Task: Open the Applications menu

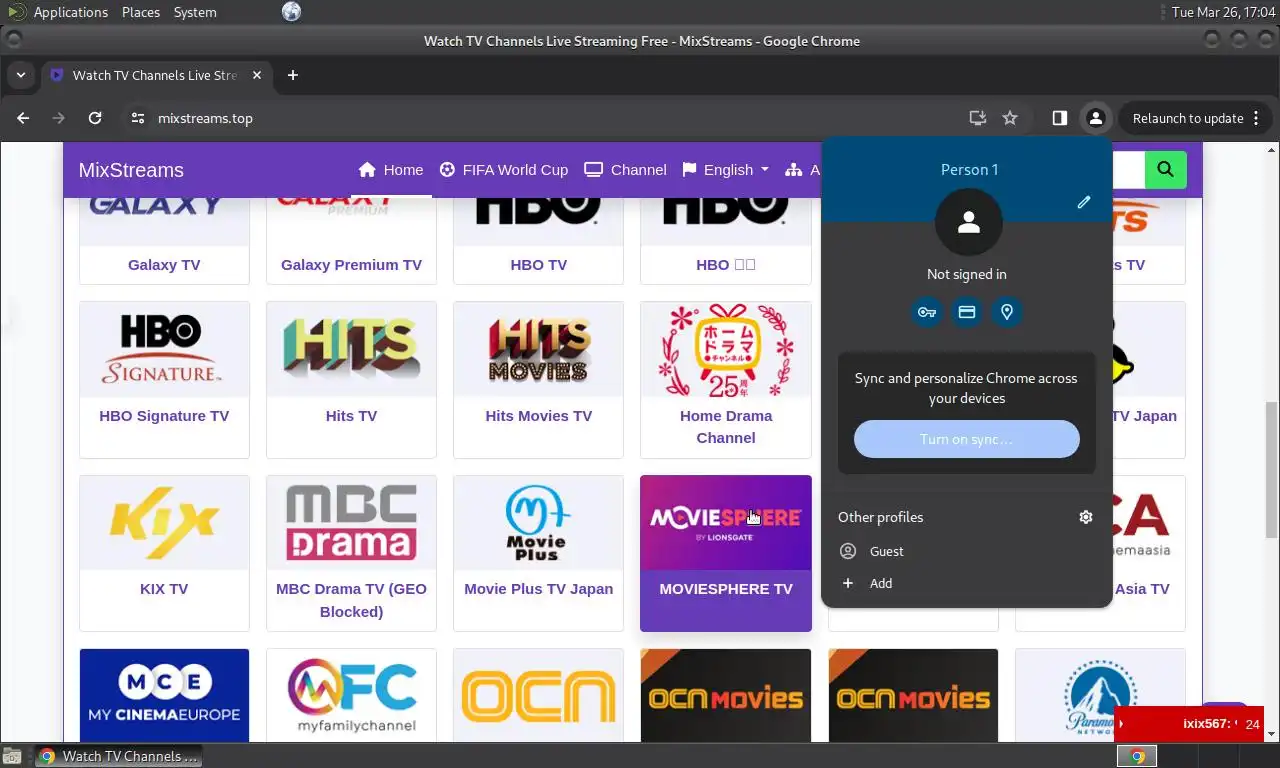Action: [x=70, y=12]
